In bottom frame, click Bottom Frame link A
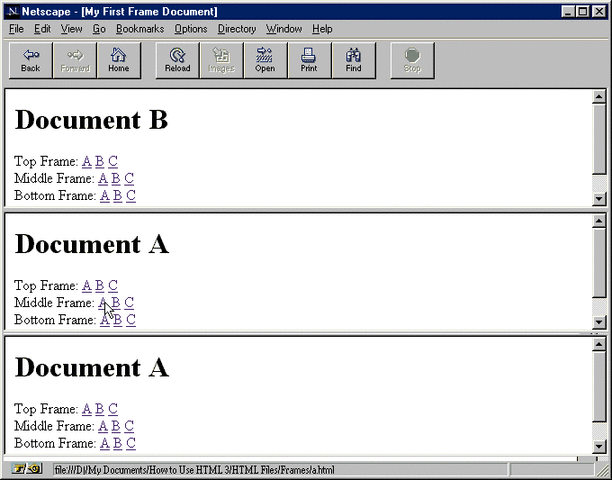This screenshot has width=612, height=480. [x=105, y=443]
